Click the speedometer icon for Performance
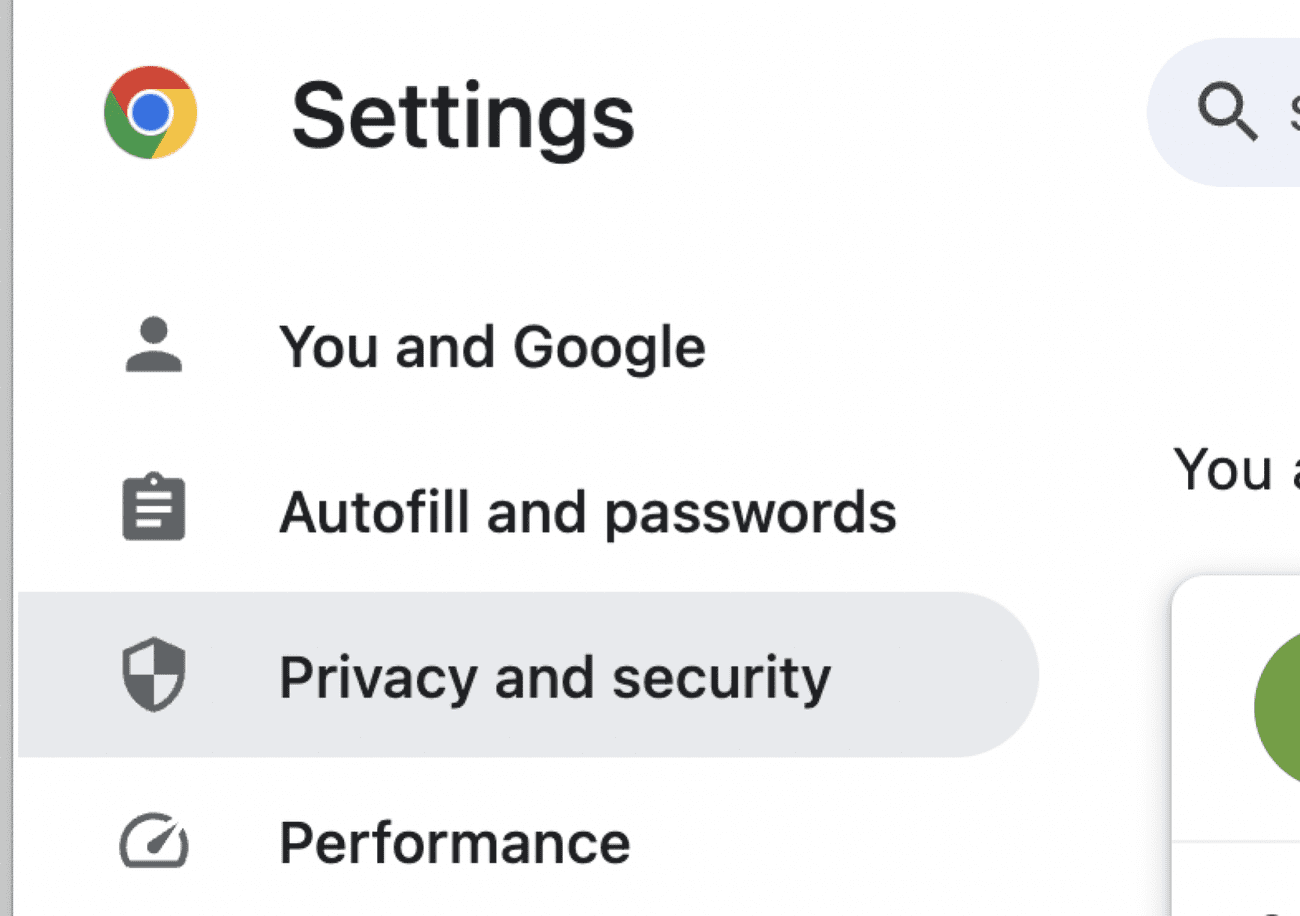1300x916 pixels. (154, 841)
